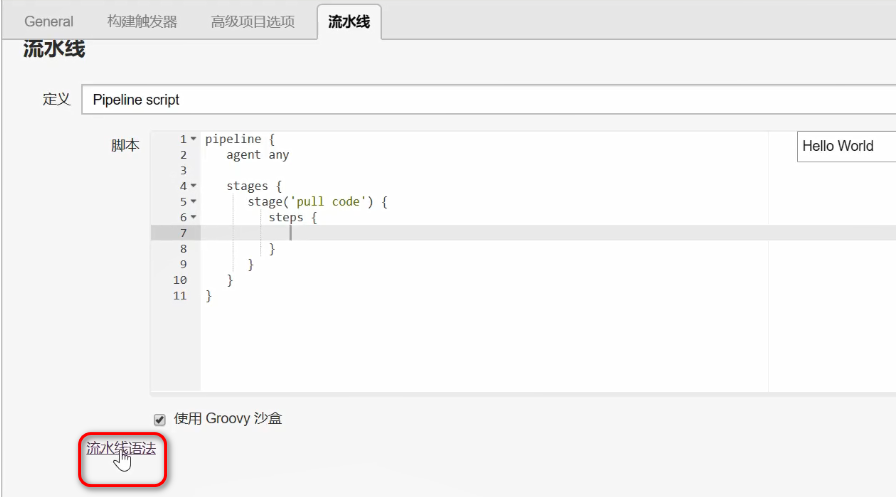Click 'stages {' on line 4
This screenshot has width=896, height=497.
(254, 186)
